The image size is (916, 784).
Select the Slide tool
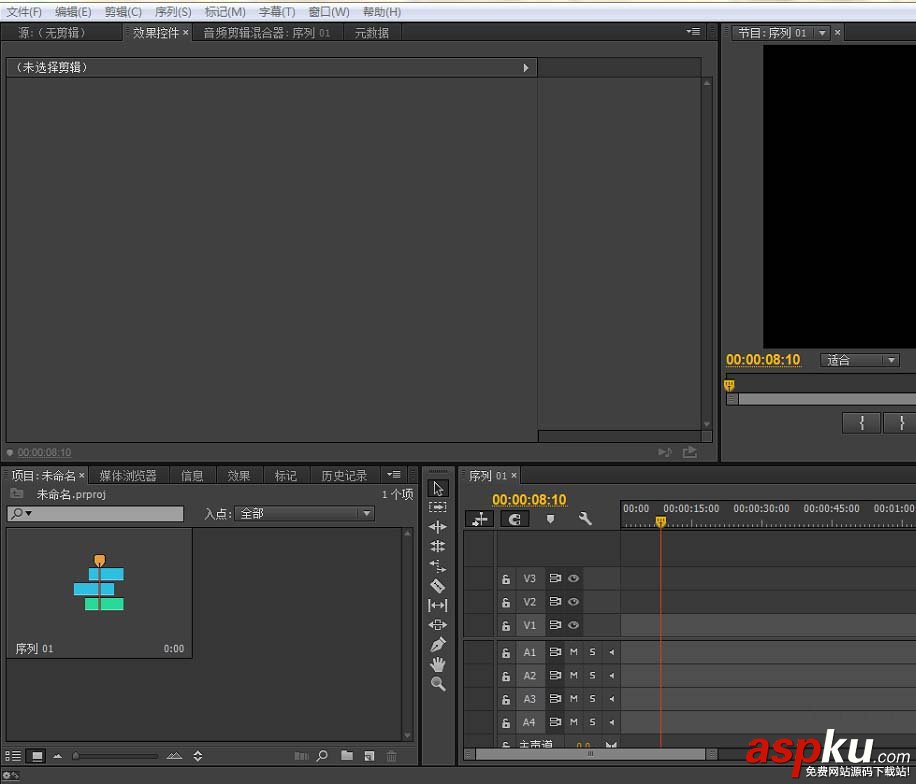click(438, 625)
